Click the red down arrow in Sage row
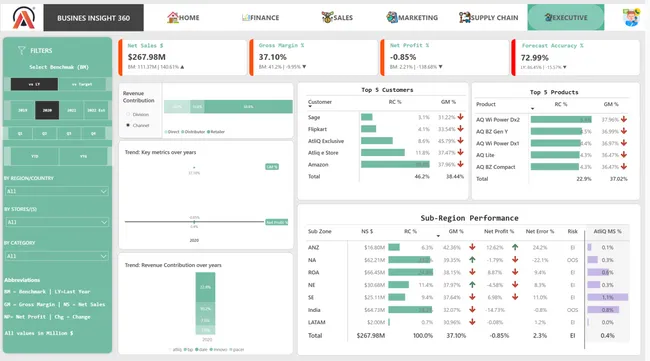 [461, 117]
